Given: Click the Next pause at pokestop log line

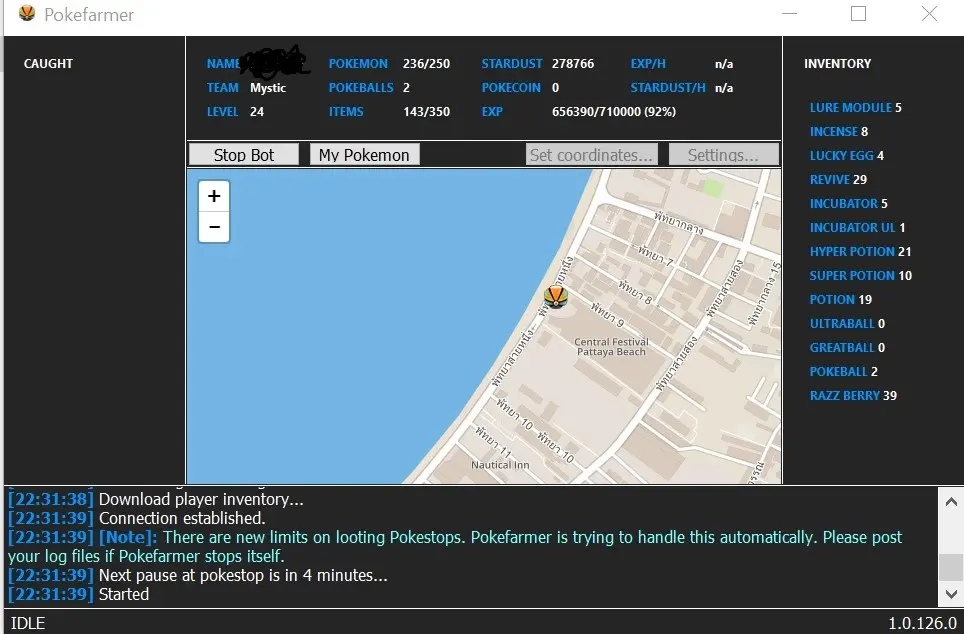Looking at the screenshot, I should click(x=243, y=575).
